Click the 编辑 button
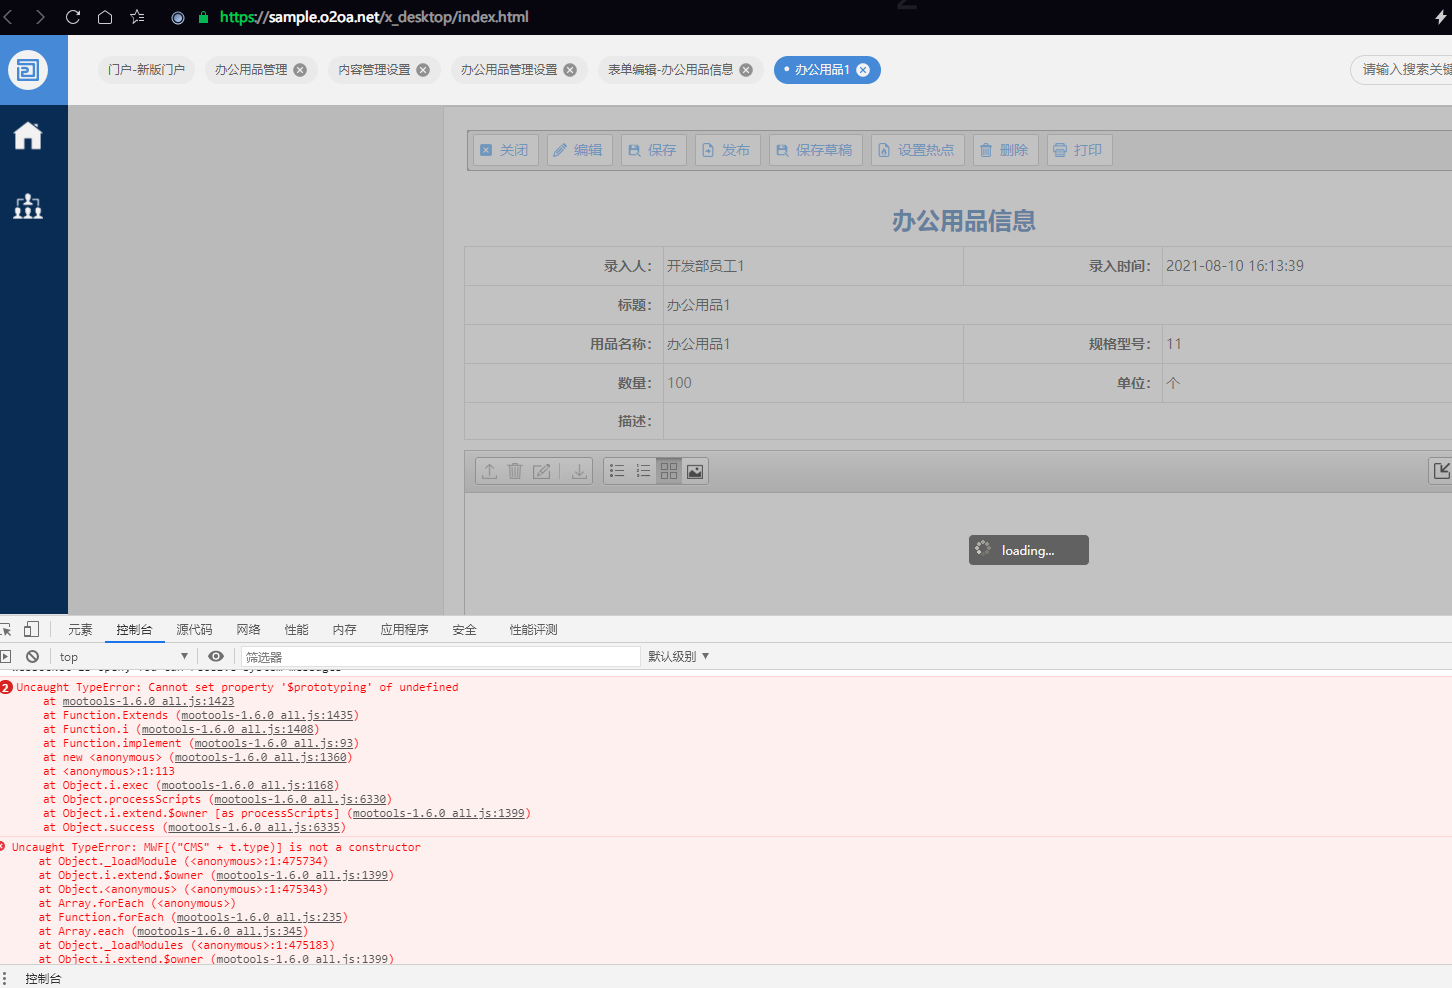This screenshot has height=988, width=1452. click(x=580, y=150)
